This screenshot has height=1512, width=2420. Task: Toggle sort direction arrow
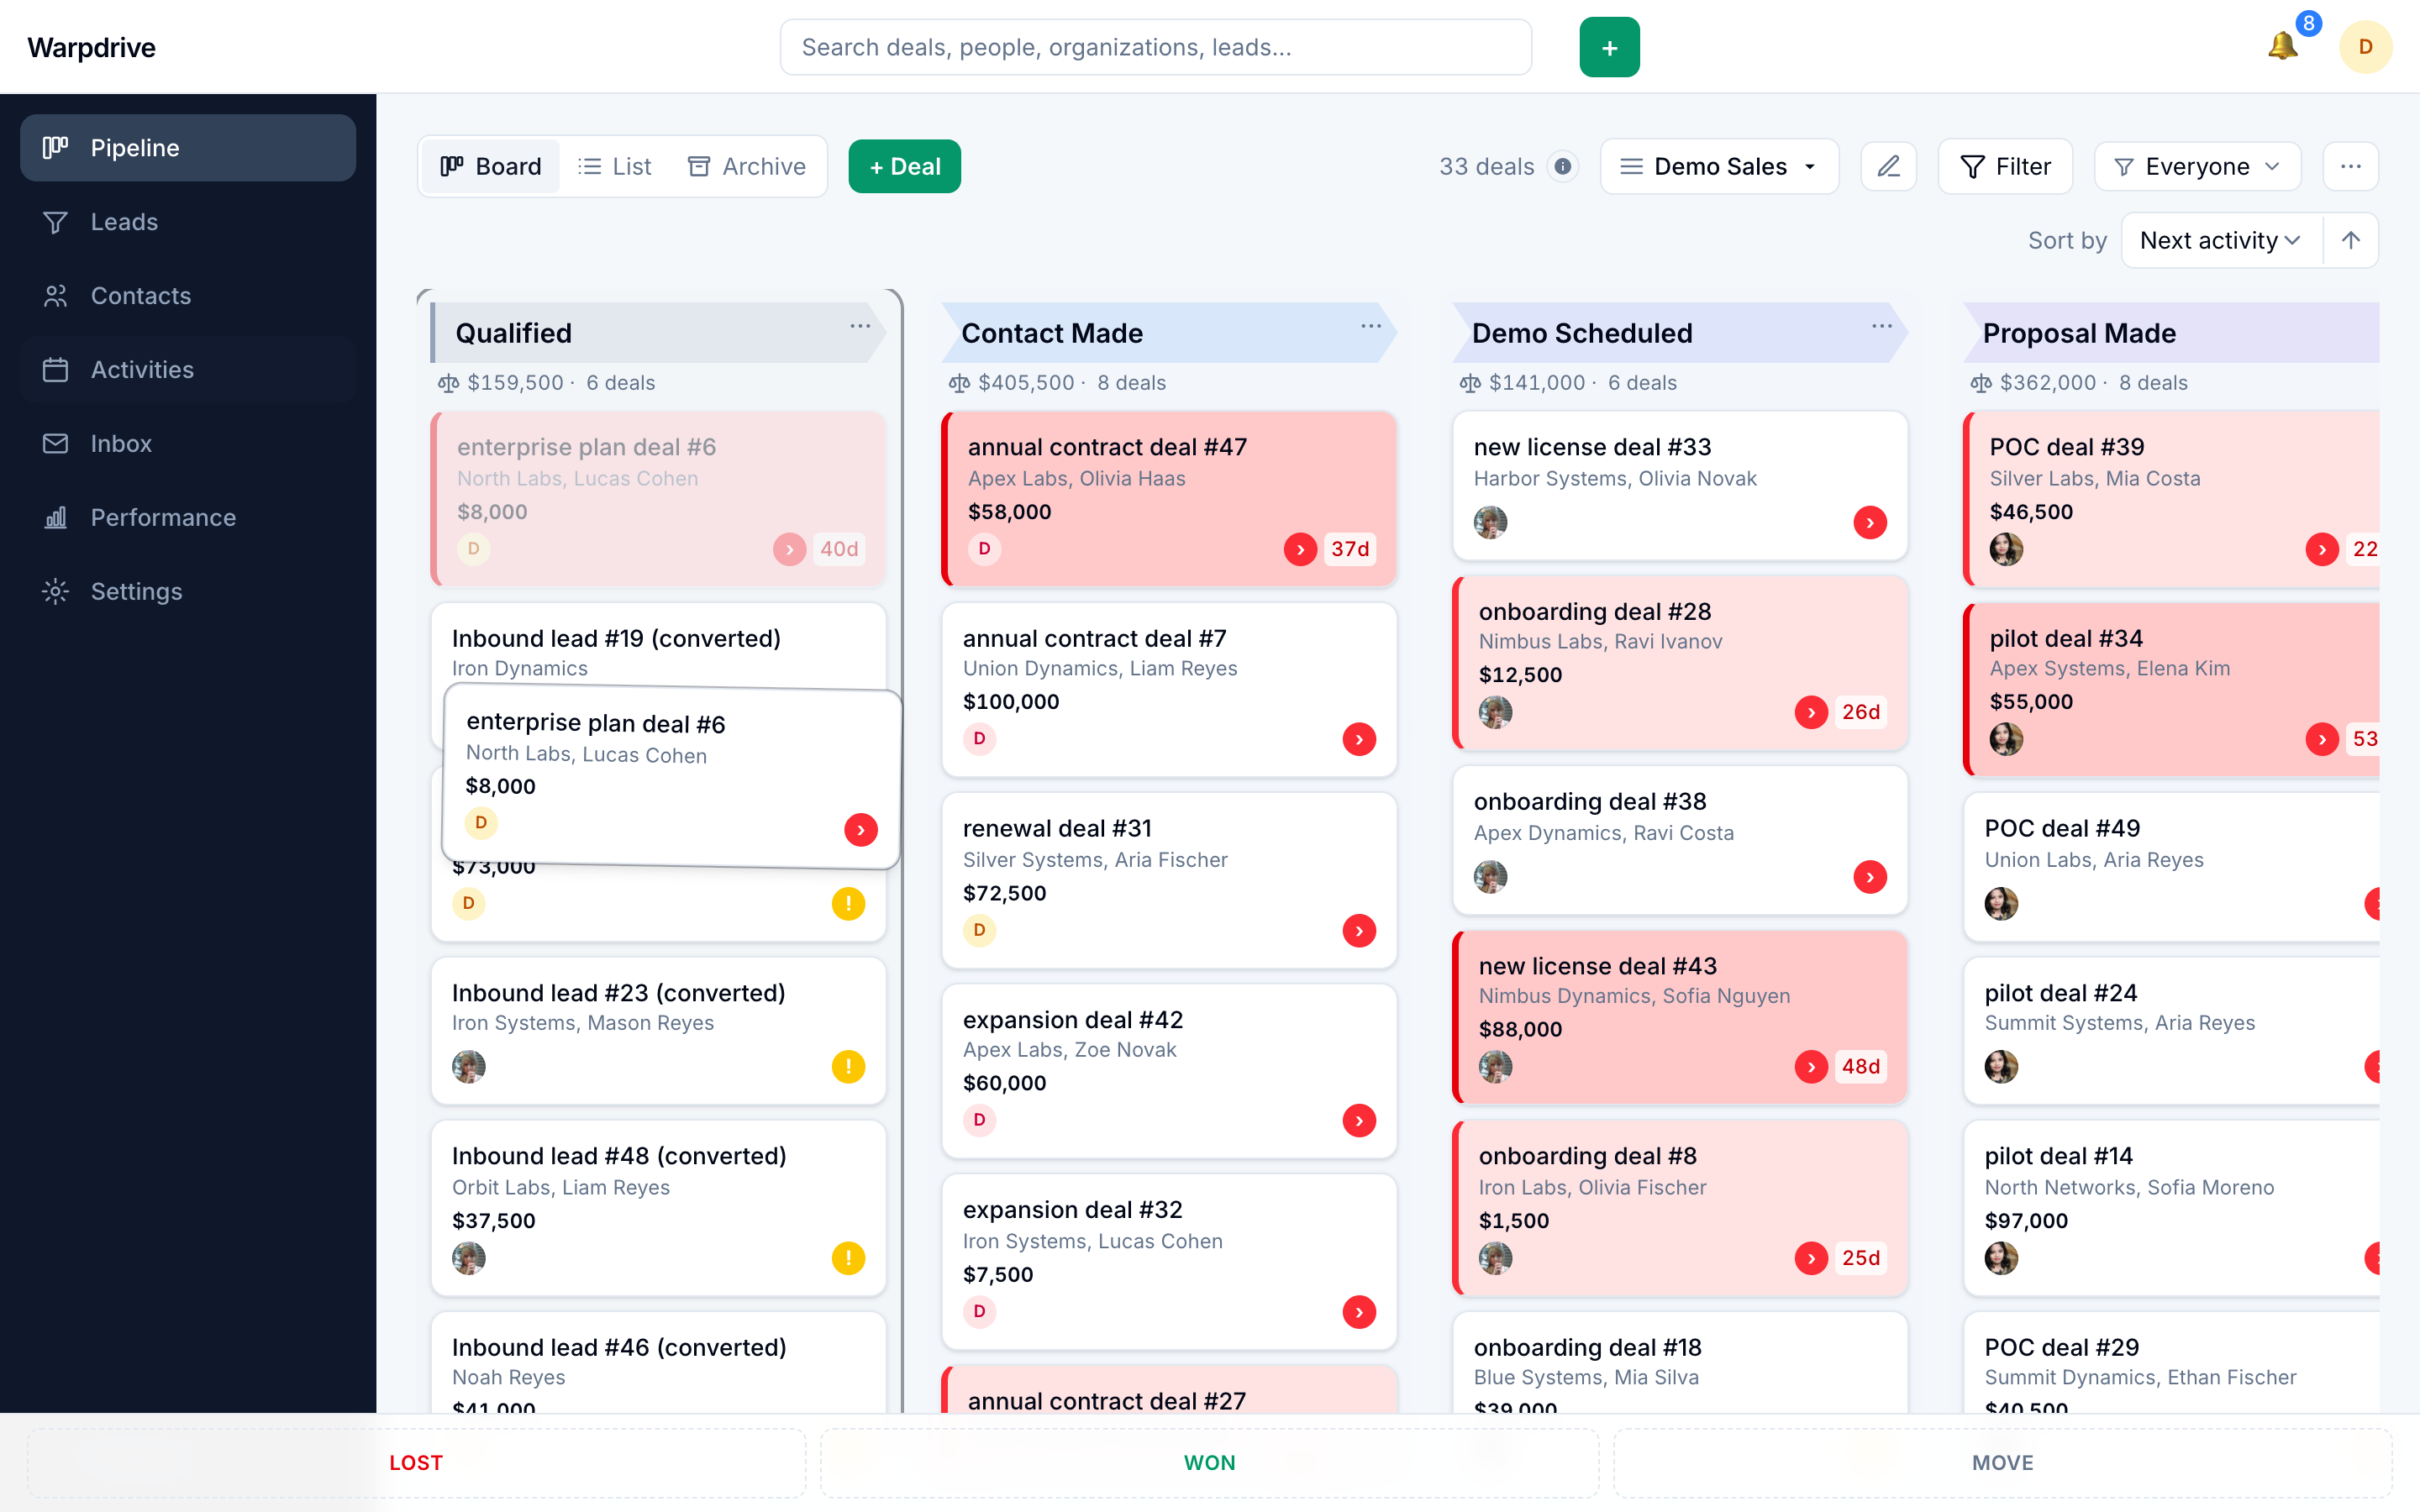click(2350, 240)
